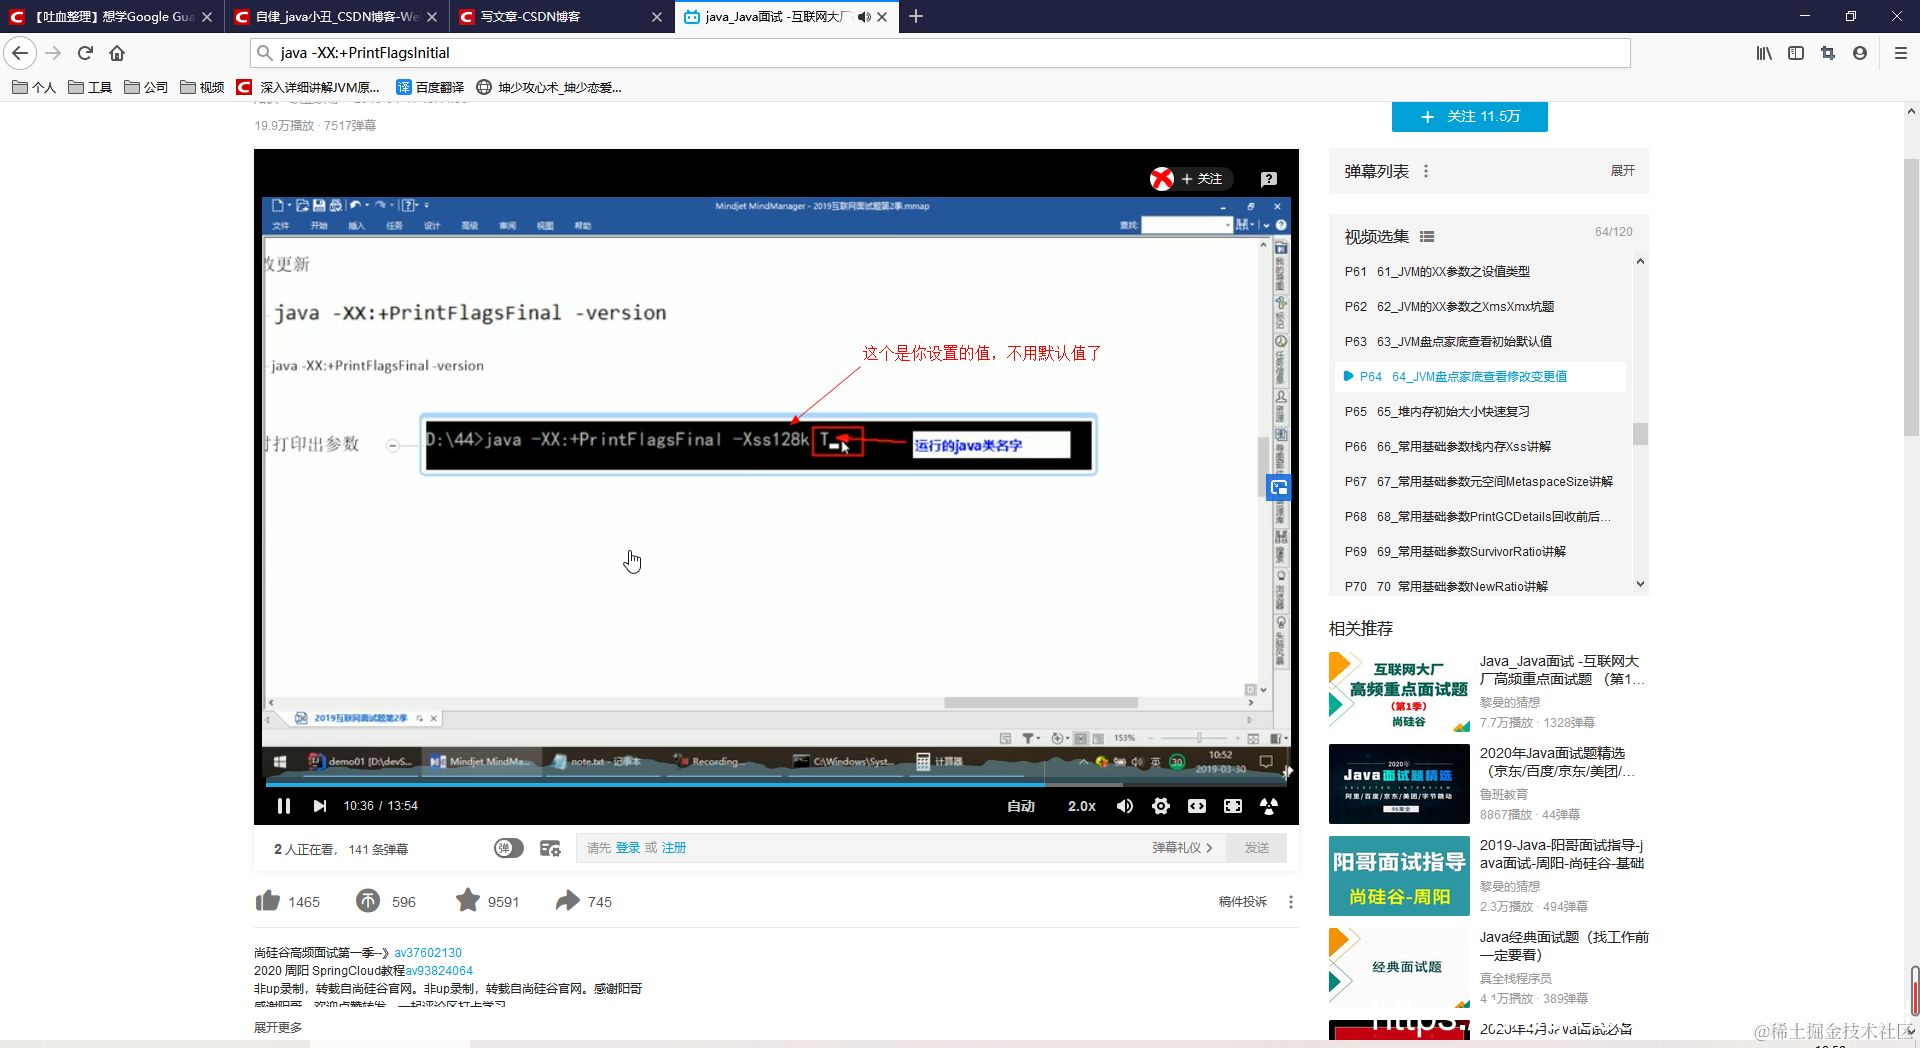Image resolution: width=1920 pixels, height=1048 pixels.
Task: Open 工具 bookmarks folder
Action: click(90, 88)
